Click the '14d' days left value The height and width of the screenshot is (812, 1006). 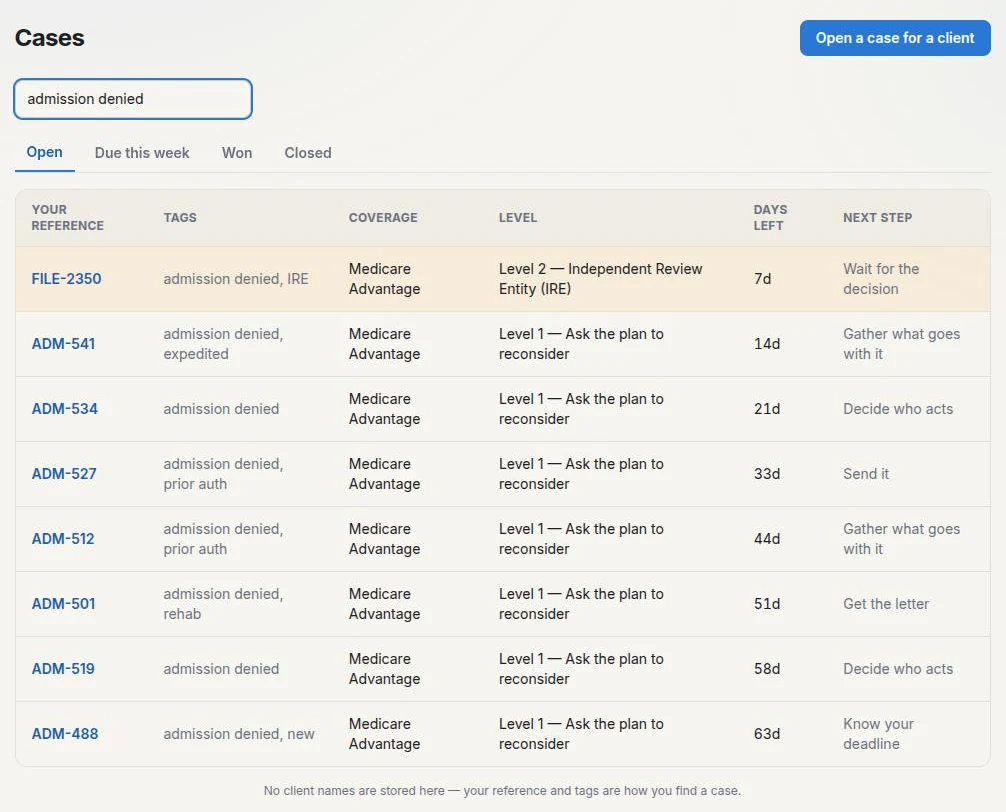pyautogui.click(x=767, y=344)
